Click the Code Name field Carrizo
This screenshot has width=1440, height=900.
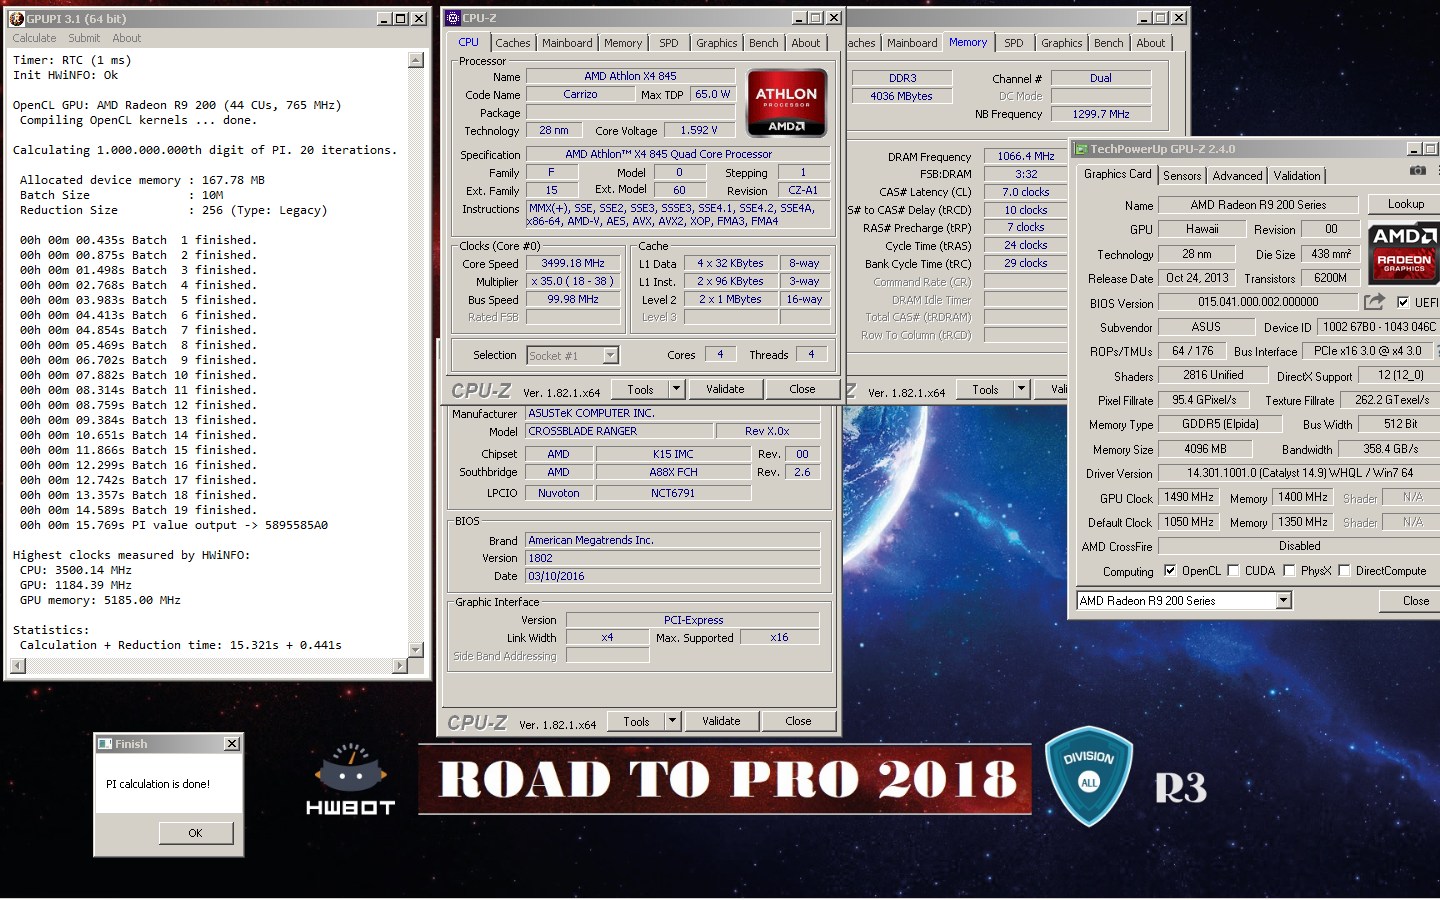580,94
